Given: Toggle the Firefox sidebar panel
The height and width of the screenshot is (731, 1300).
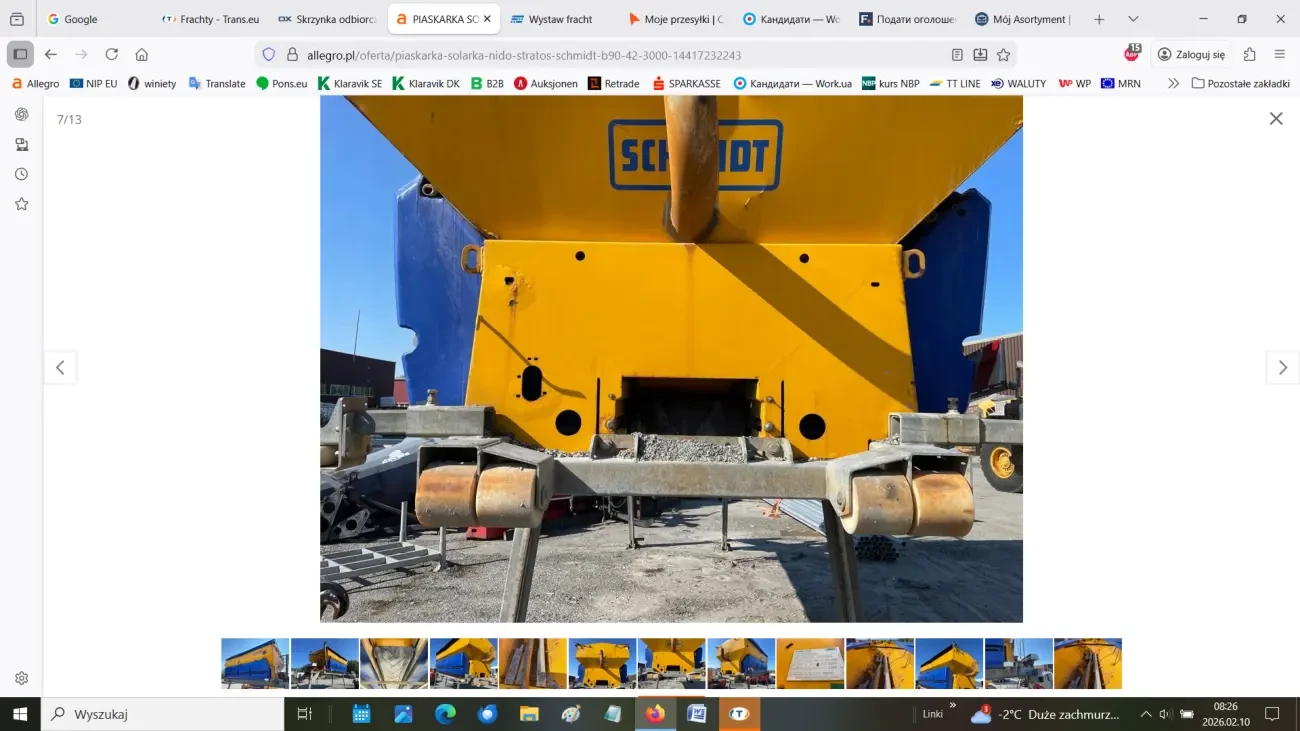Looking at the screenshot, I should (x=20, y=55).
